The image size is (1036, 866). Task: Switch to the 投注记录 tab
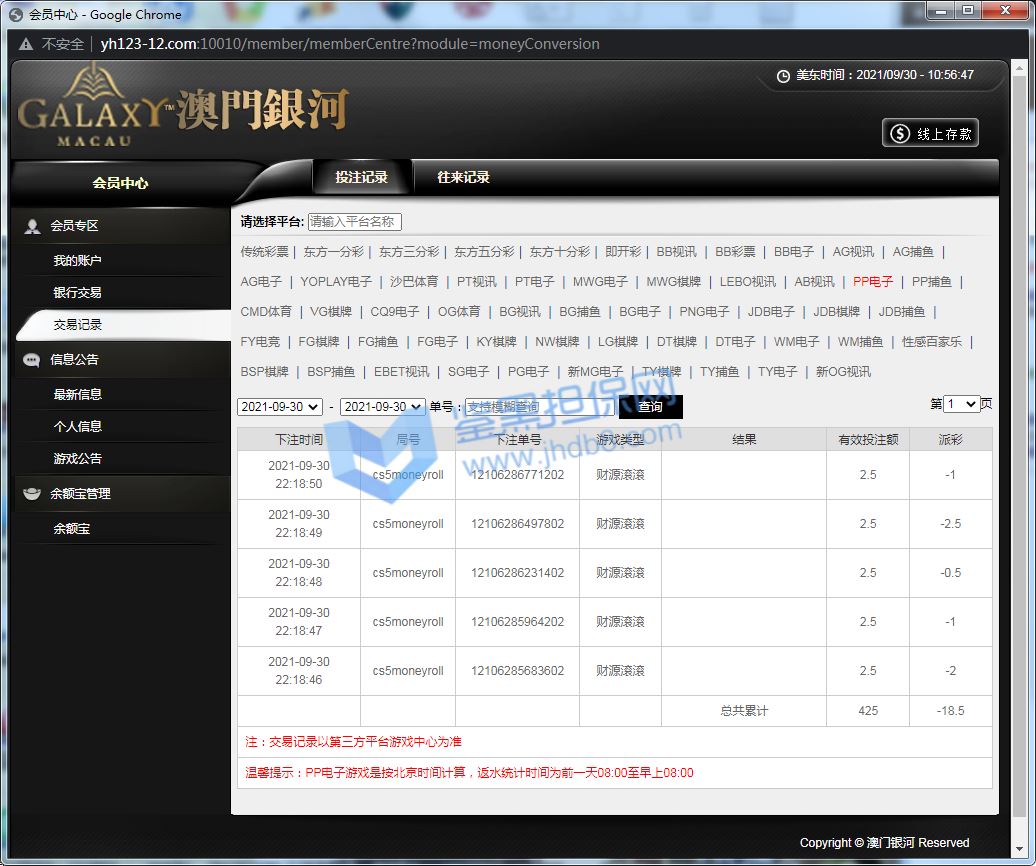(x=361, y=177)
